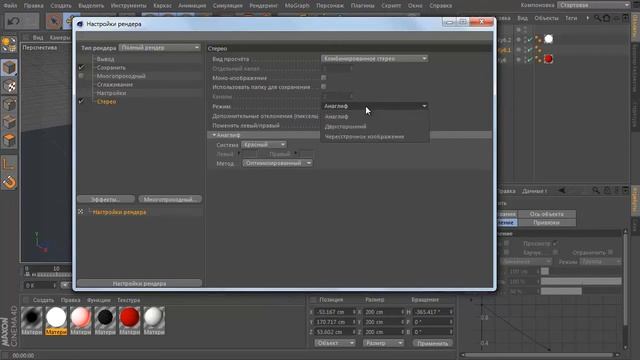Open the Система dropdown set to Красный

click(x=264, y=144)
